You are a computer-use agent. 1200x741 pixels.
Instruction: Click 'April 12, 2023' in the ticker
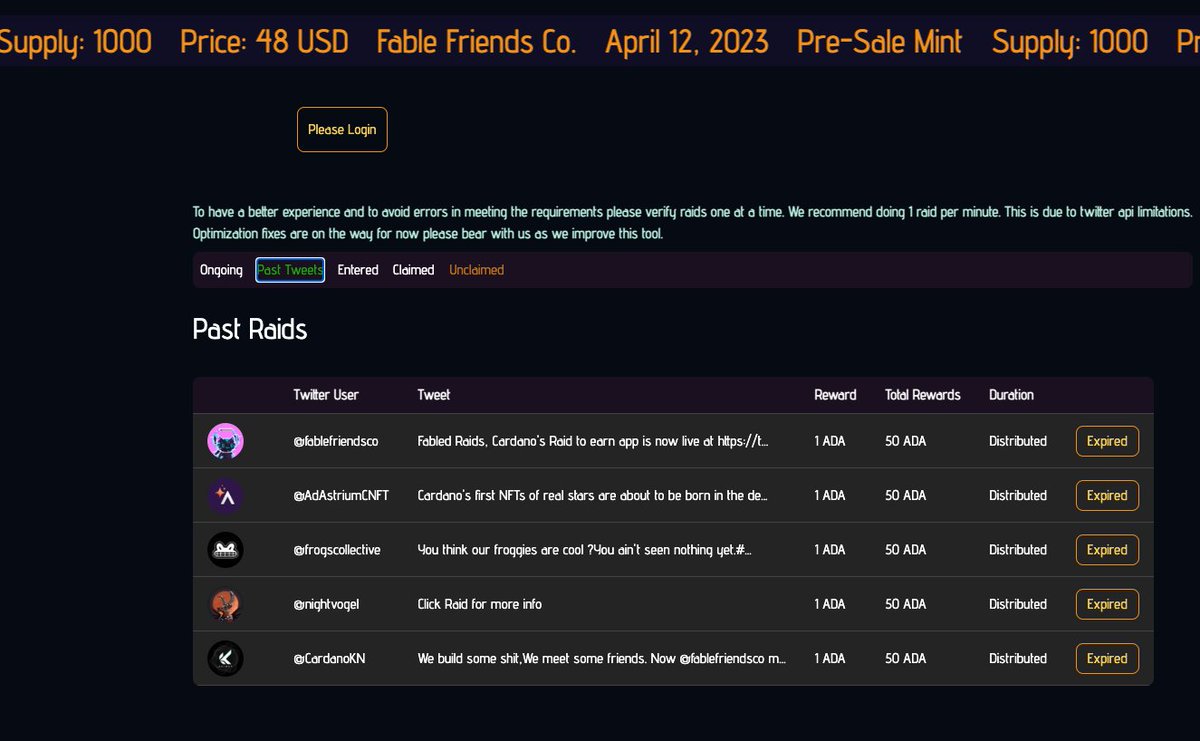(687, 41)
